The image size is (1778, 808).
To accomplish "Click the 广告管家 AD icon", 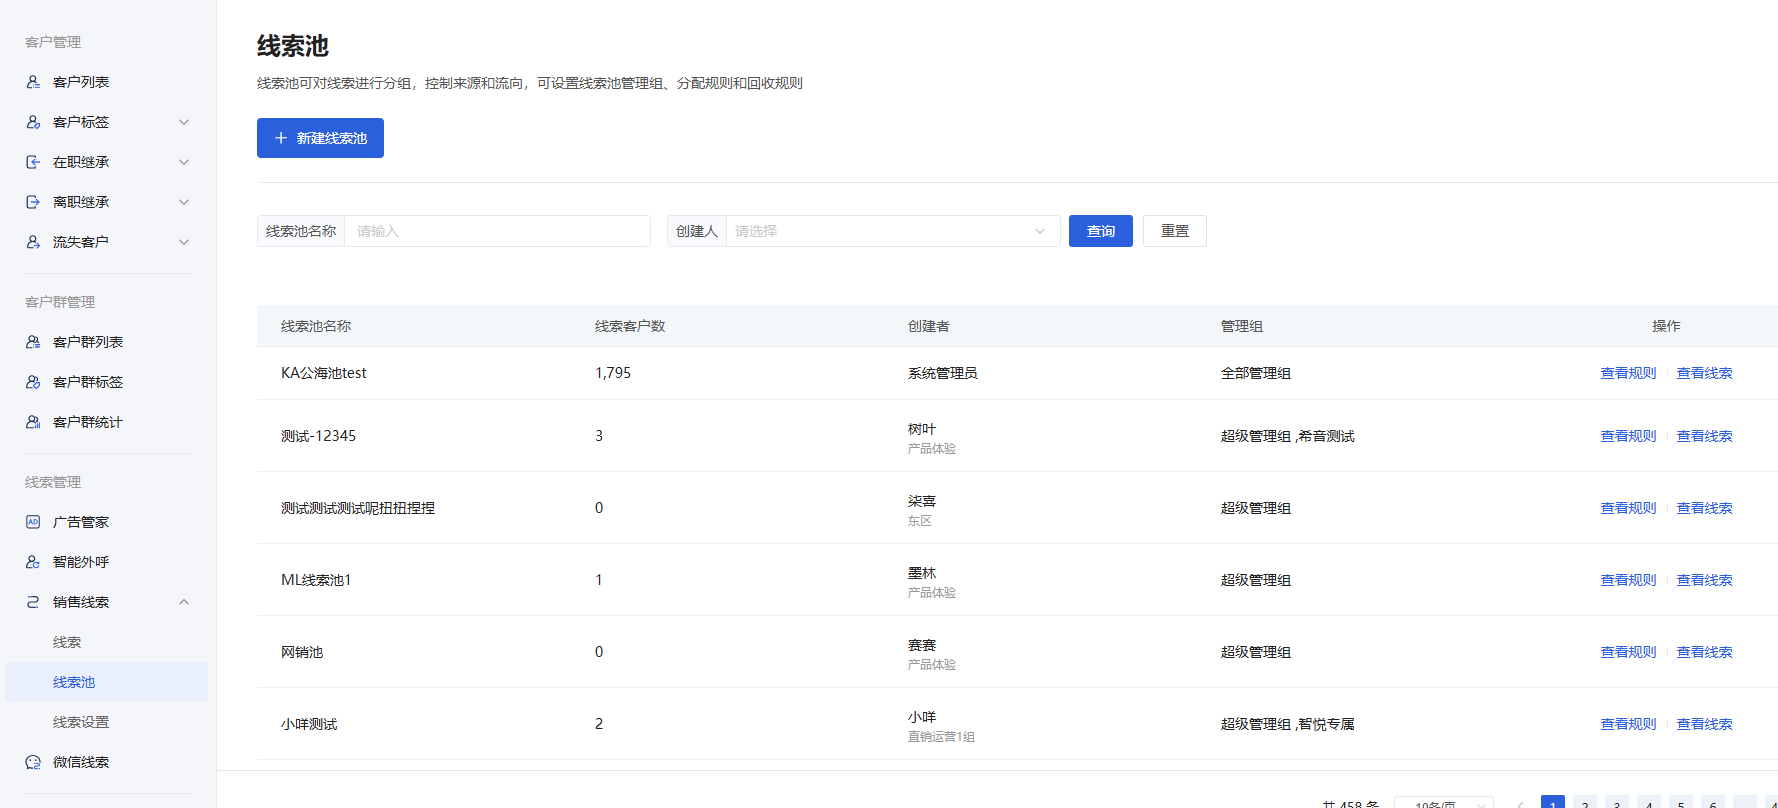I will pos(33,522).
